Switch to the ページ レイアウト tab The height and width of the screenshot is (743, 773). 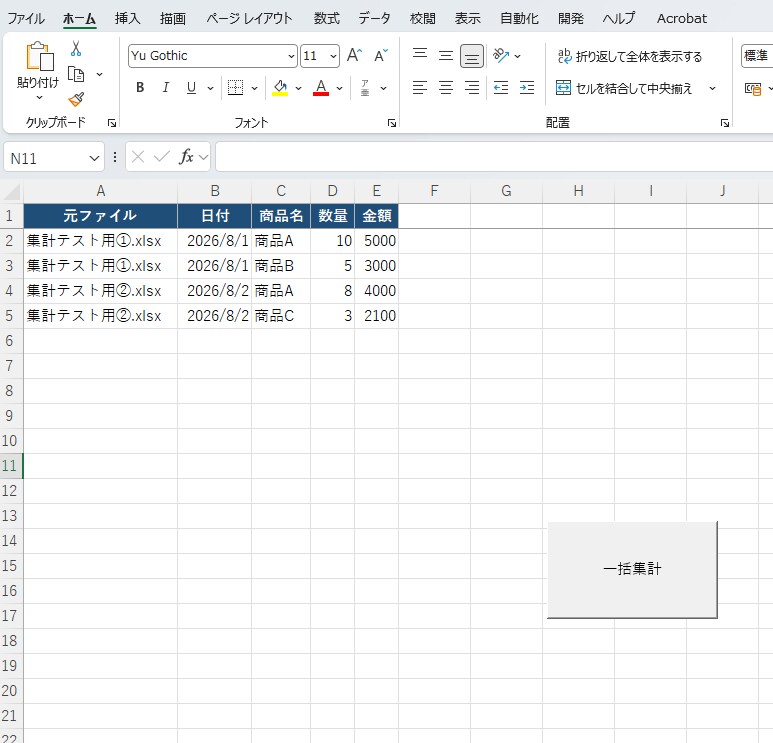coord(249,19)
